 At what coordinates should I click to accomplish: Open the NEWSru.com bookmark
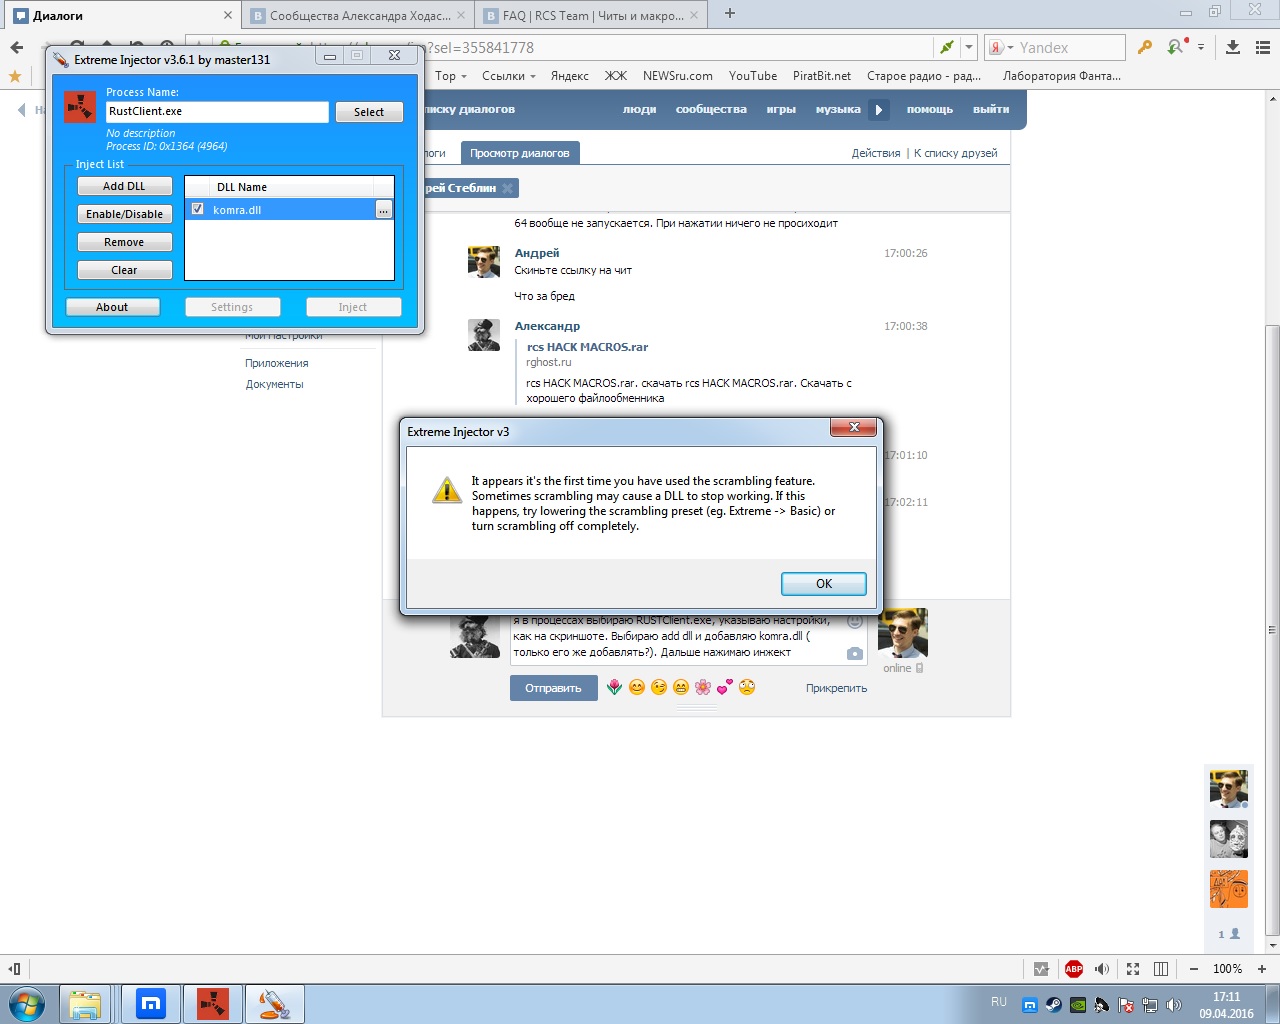(678, 76)
